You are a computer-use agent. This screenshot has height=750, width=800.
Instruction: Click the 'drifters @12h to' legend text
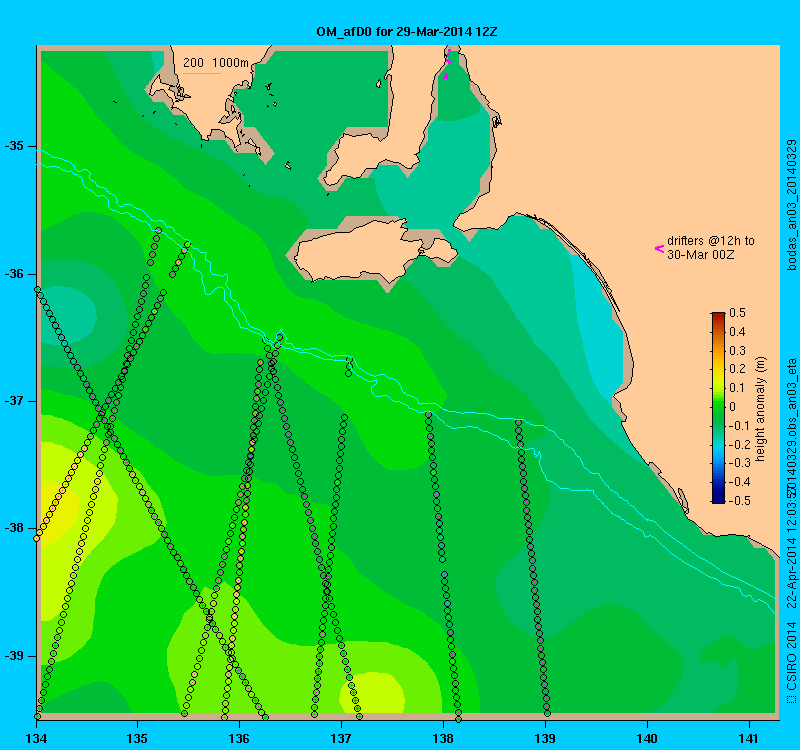[x=711, y=241]
